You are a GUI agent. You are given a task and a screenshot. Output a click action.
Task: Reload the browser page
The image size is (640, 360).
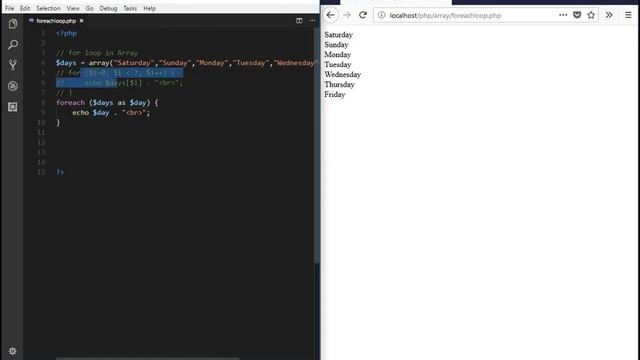(363, 15)
